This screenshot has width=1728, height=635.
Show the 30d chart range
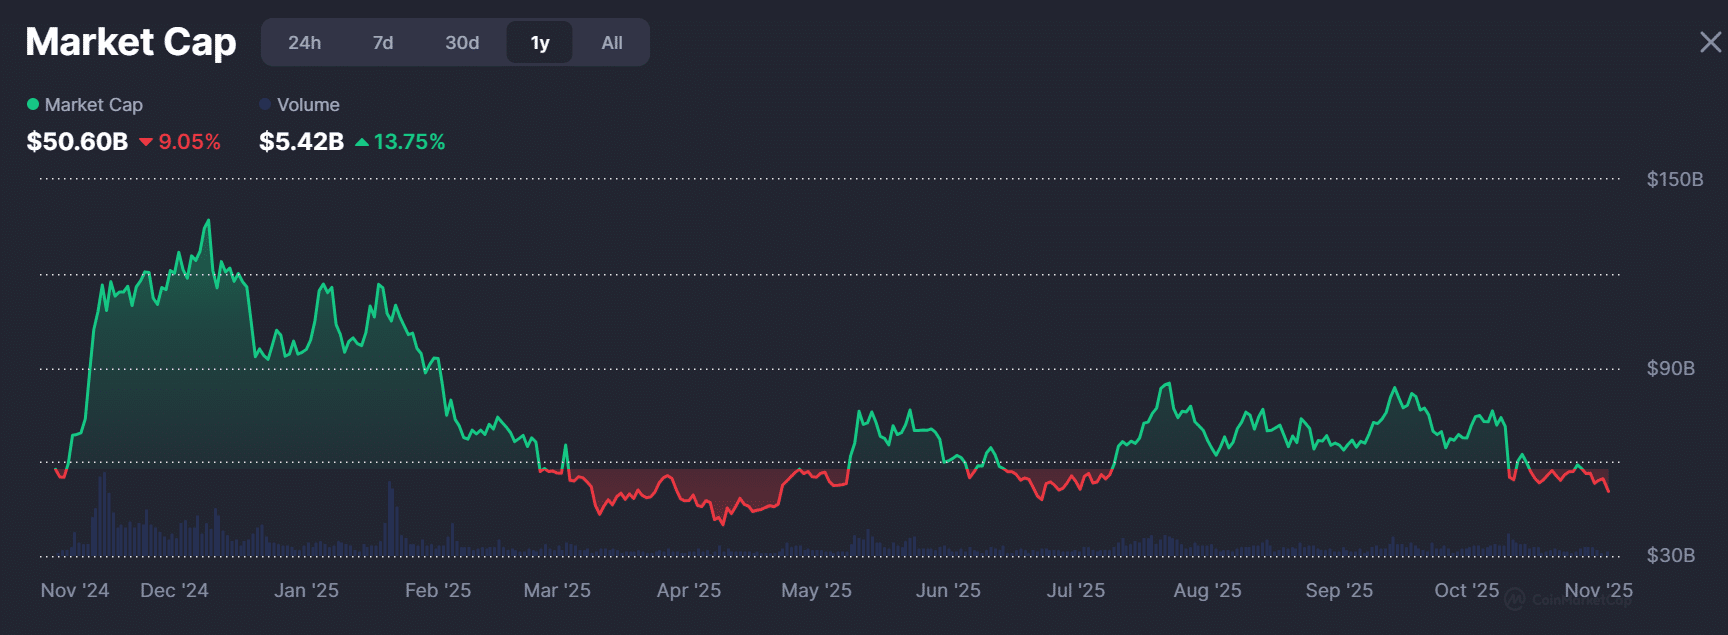(462, 43)
